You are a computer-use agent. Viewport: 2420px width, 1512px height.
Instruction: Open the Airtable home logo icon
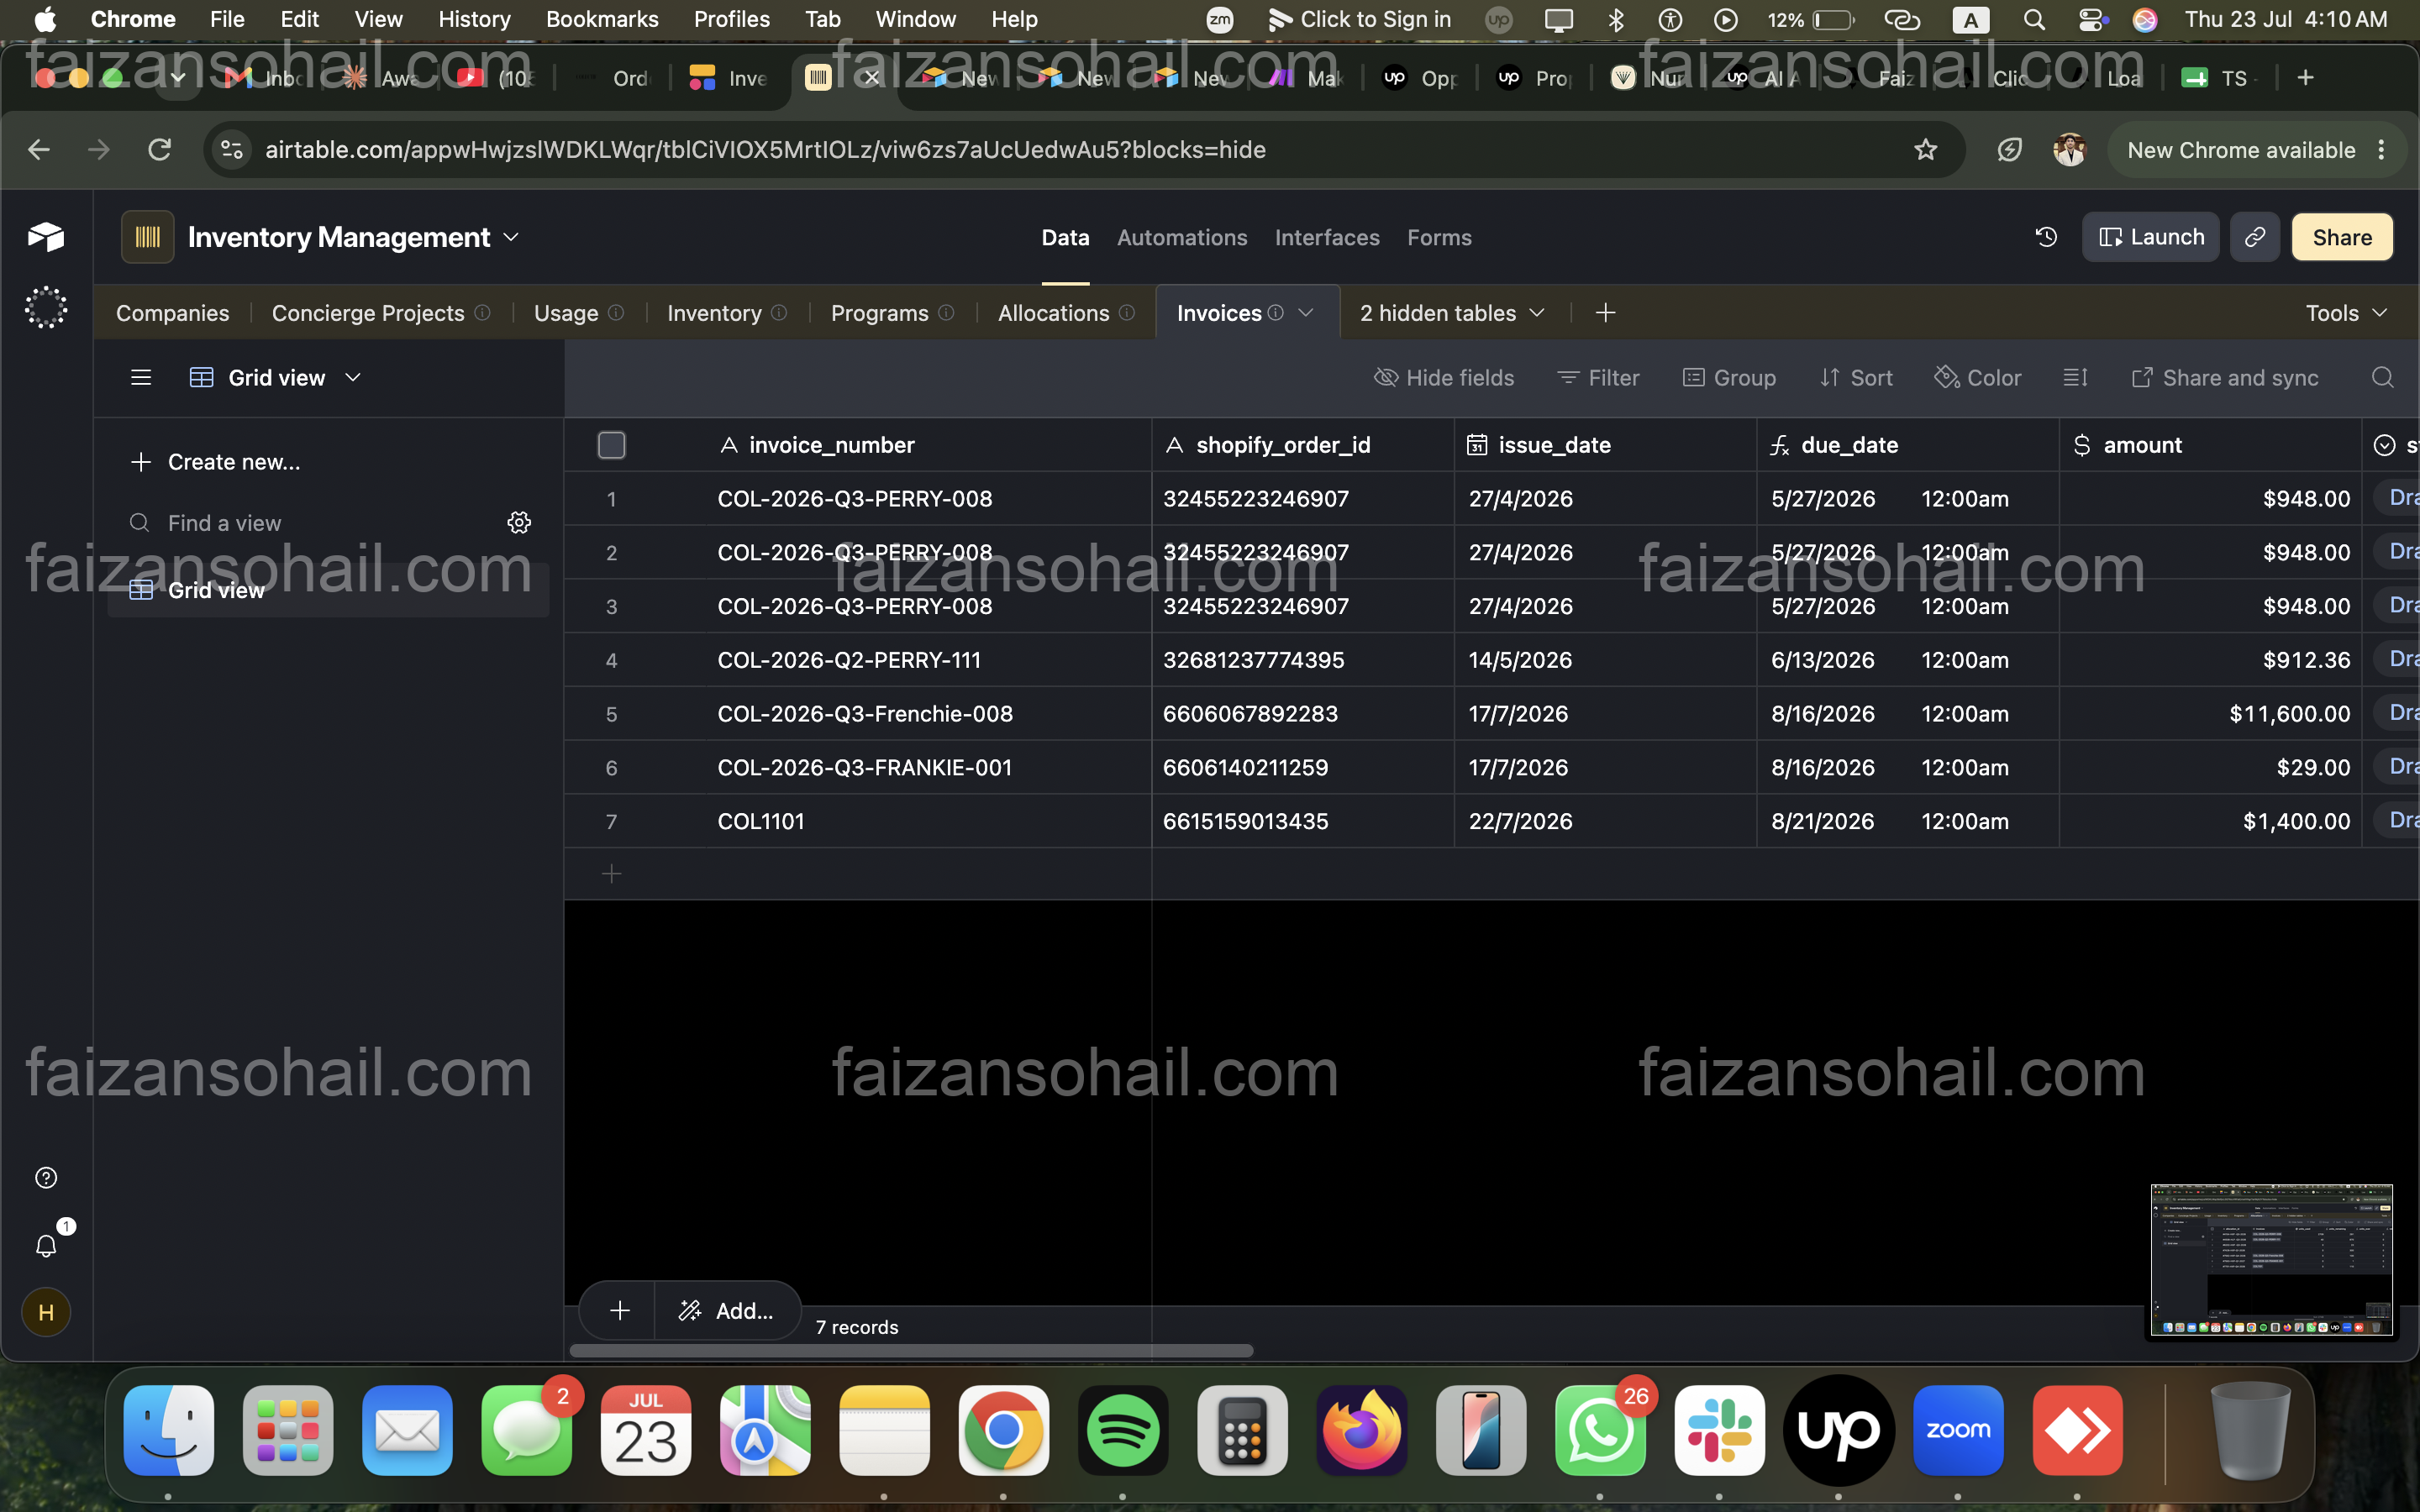[x=46, y=237]
